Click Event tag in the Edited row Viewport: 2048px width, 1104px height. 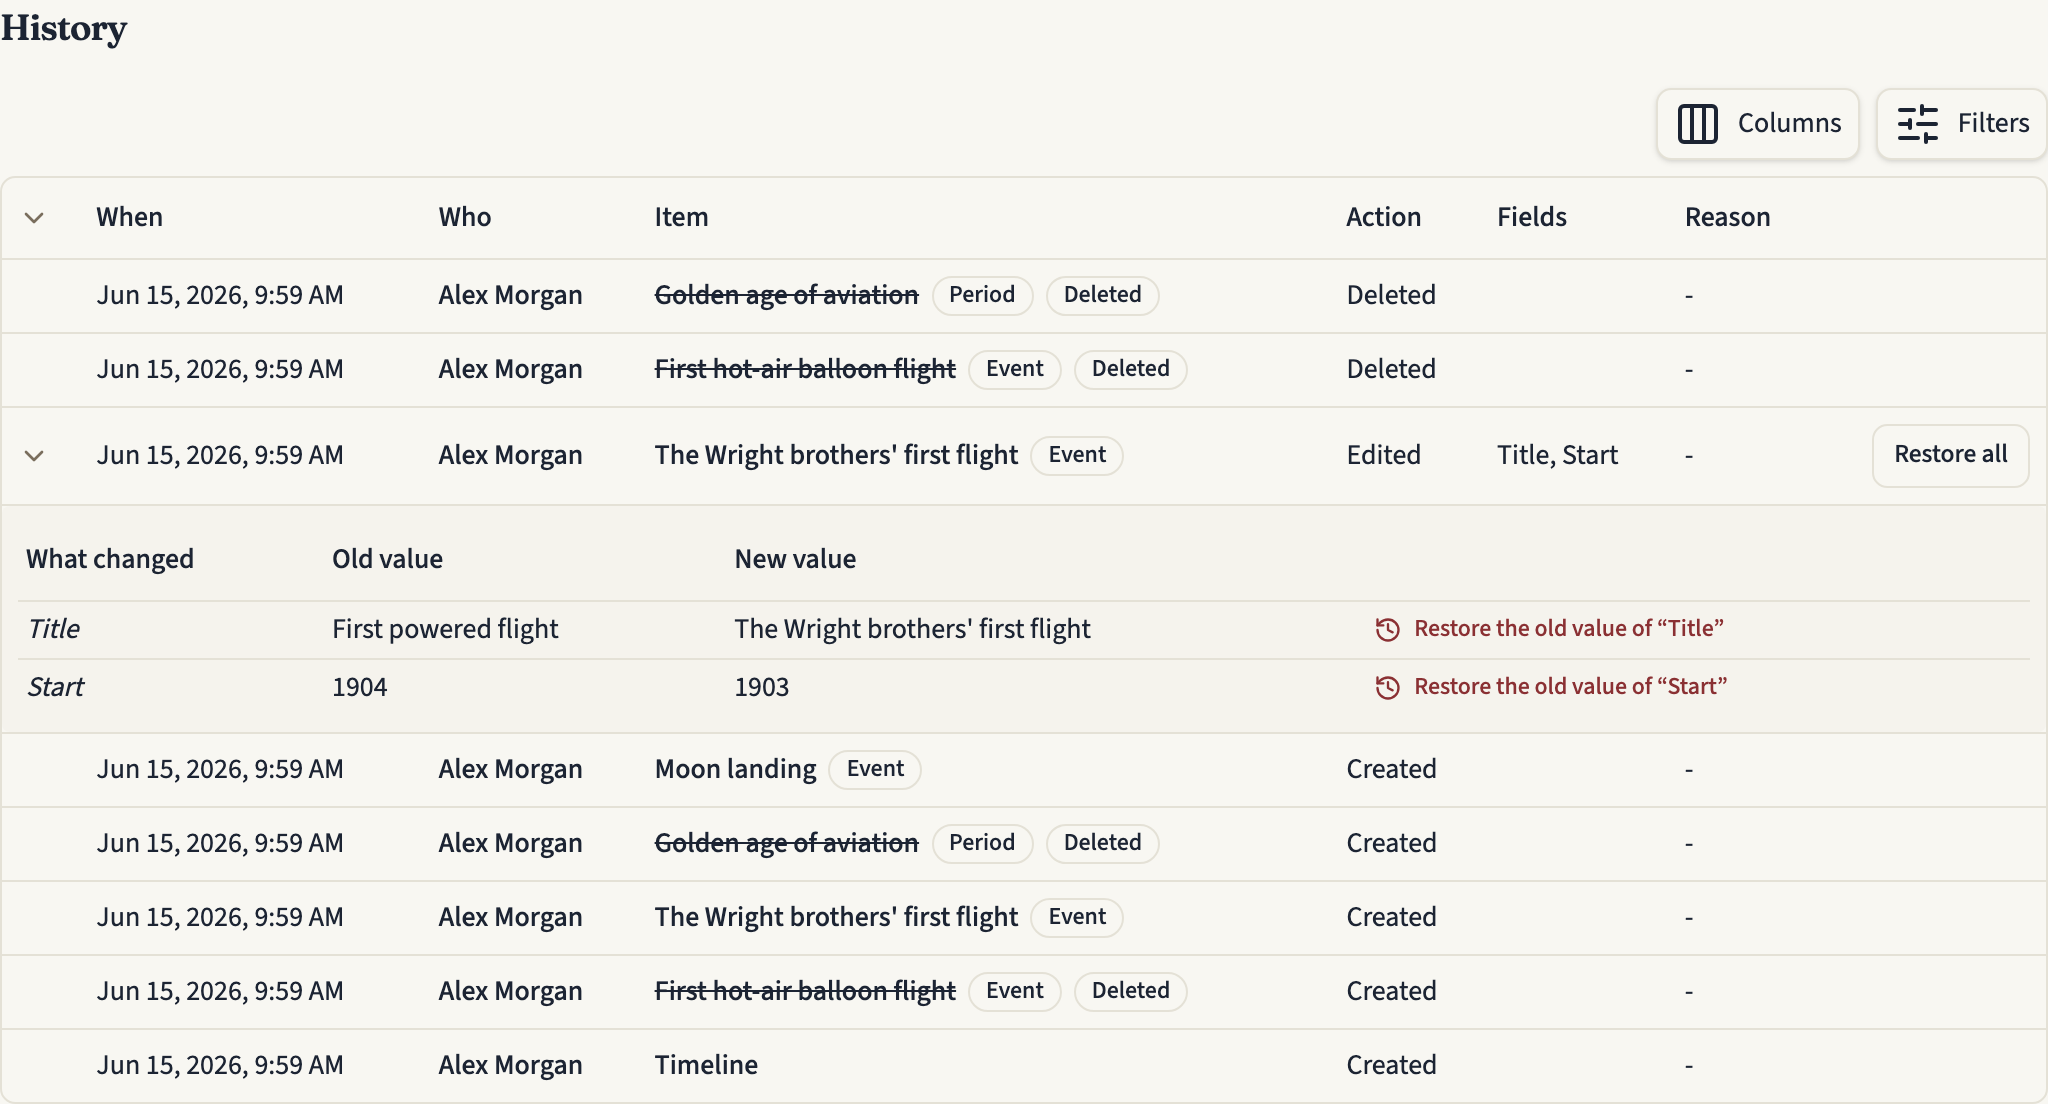coord(1077,455)
